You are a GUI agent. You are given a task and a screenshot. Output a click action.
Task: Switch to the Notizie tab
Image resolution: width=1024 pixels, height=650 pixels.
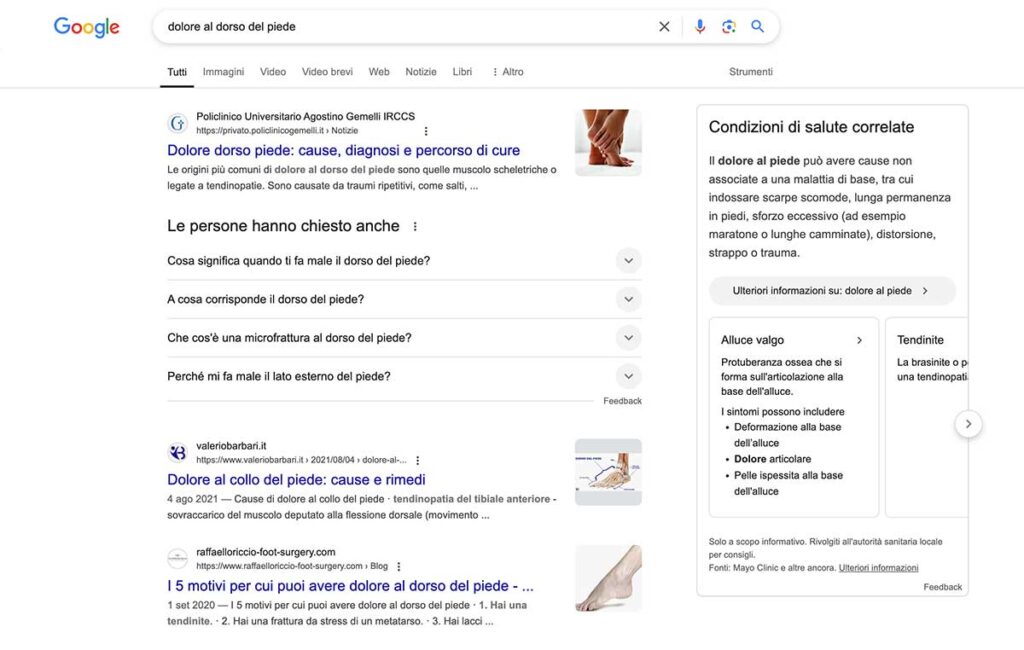[420, 72]
